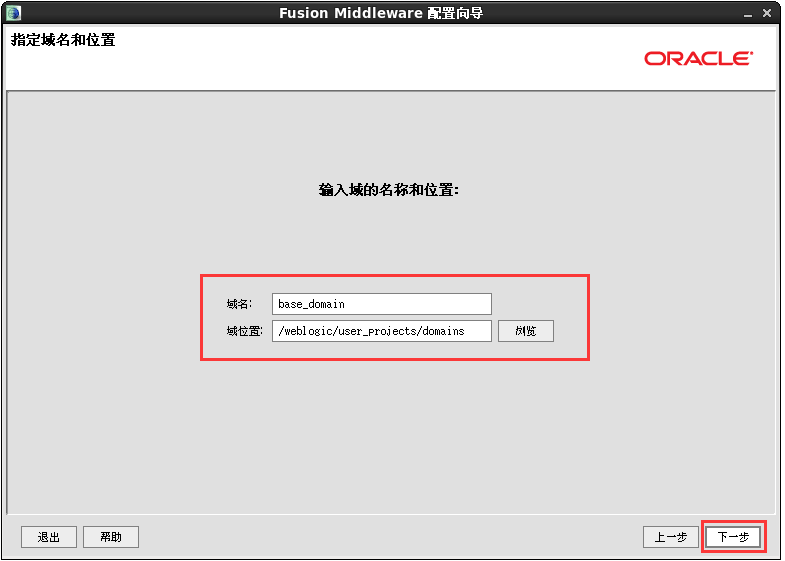Click the Fusion Middleware 配置向导 title text
This screenshot has height=561, width=785.
pos(381,13)
